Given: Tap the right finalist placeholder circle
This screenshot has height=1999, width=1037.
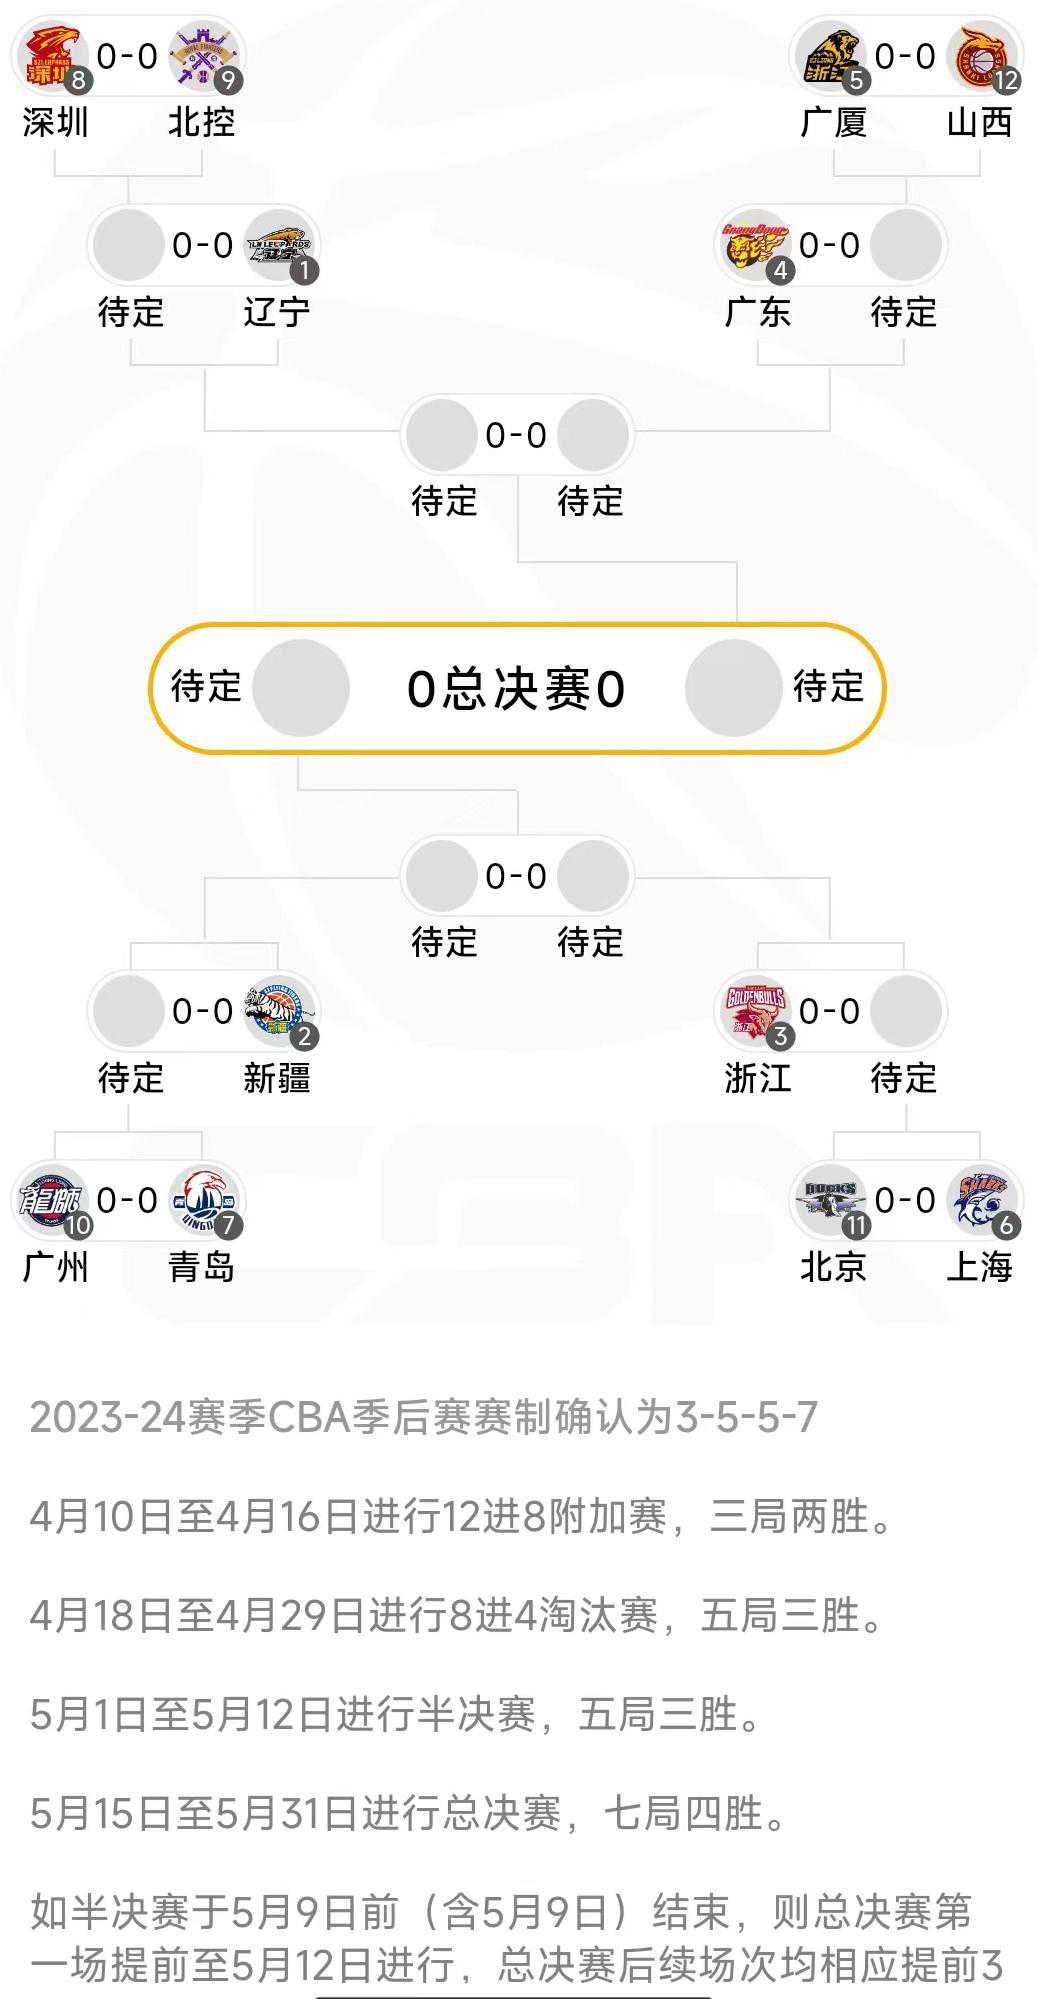Looking at the screenshot, I should point(733,689).
